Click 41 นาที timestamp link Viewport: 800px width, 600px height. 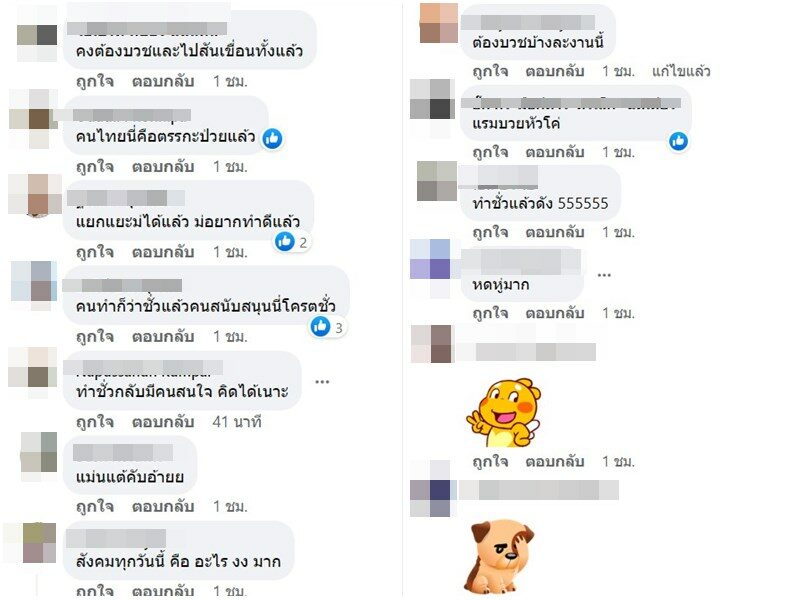click(x=237, y=422)
